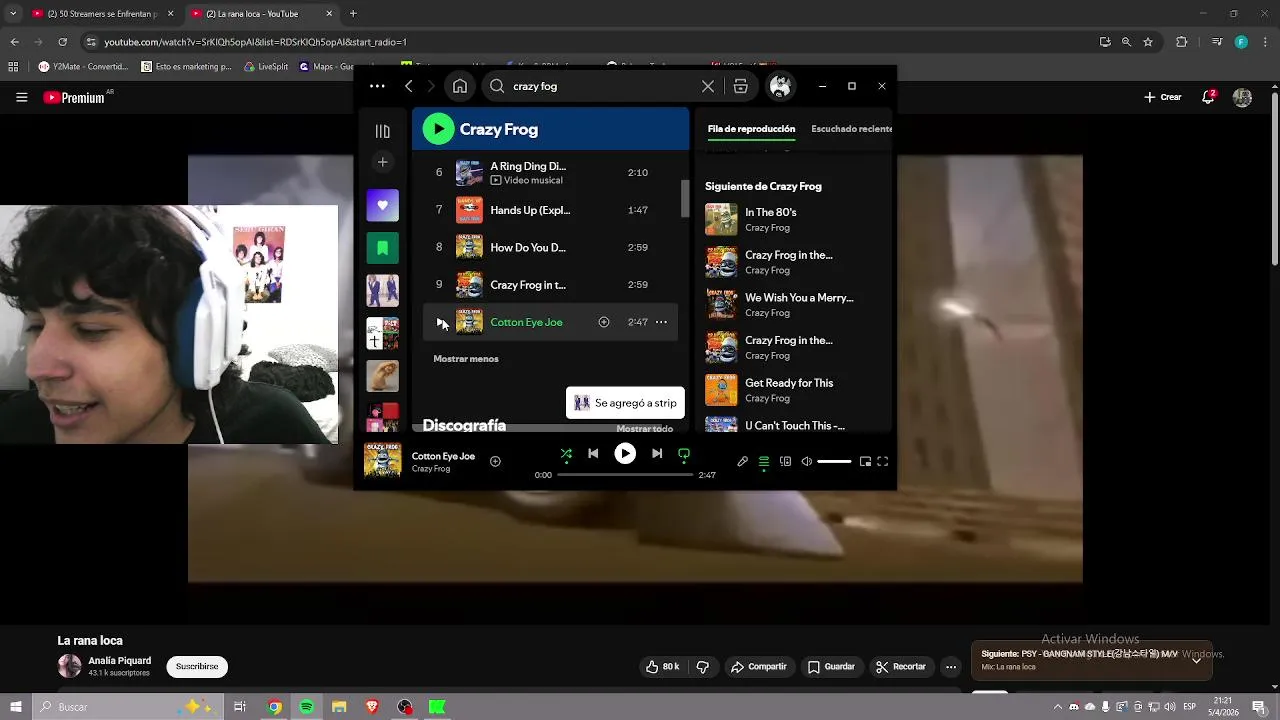Viewport: 1280px width, 720px height.
Task: Toggle shuffle in Spotify player
Action: [x=566, y=454]
